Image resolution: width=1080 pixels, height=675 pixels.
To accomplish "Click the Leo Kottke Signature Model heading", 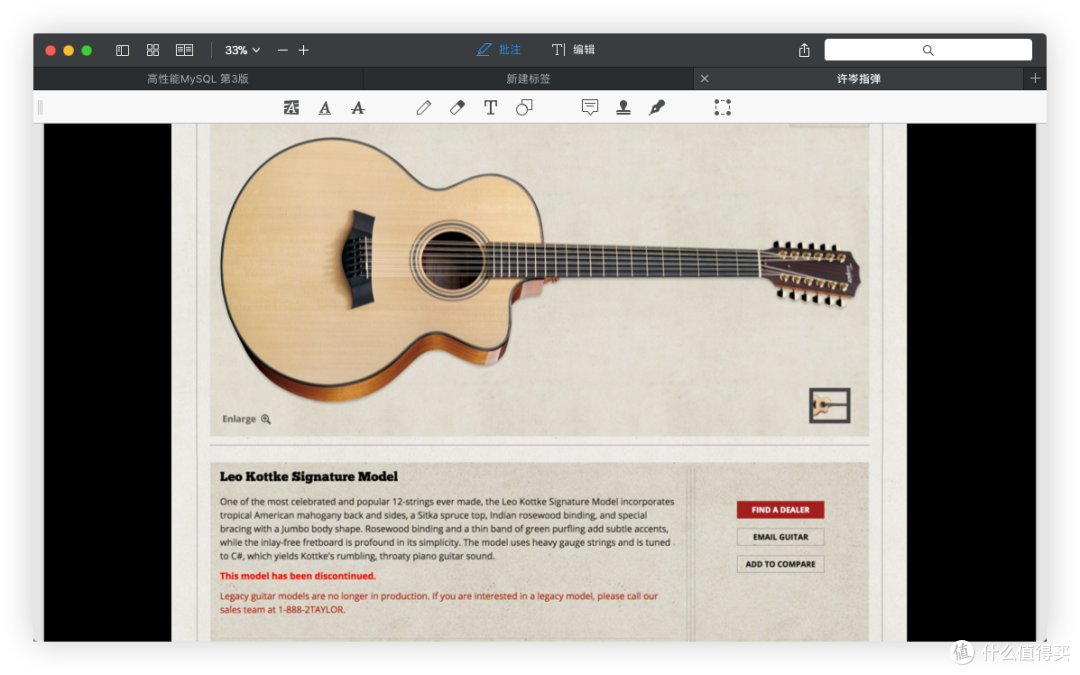I will click(309, 477).
